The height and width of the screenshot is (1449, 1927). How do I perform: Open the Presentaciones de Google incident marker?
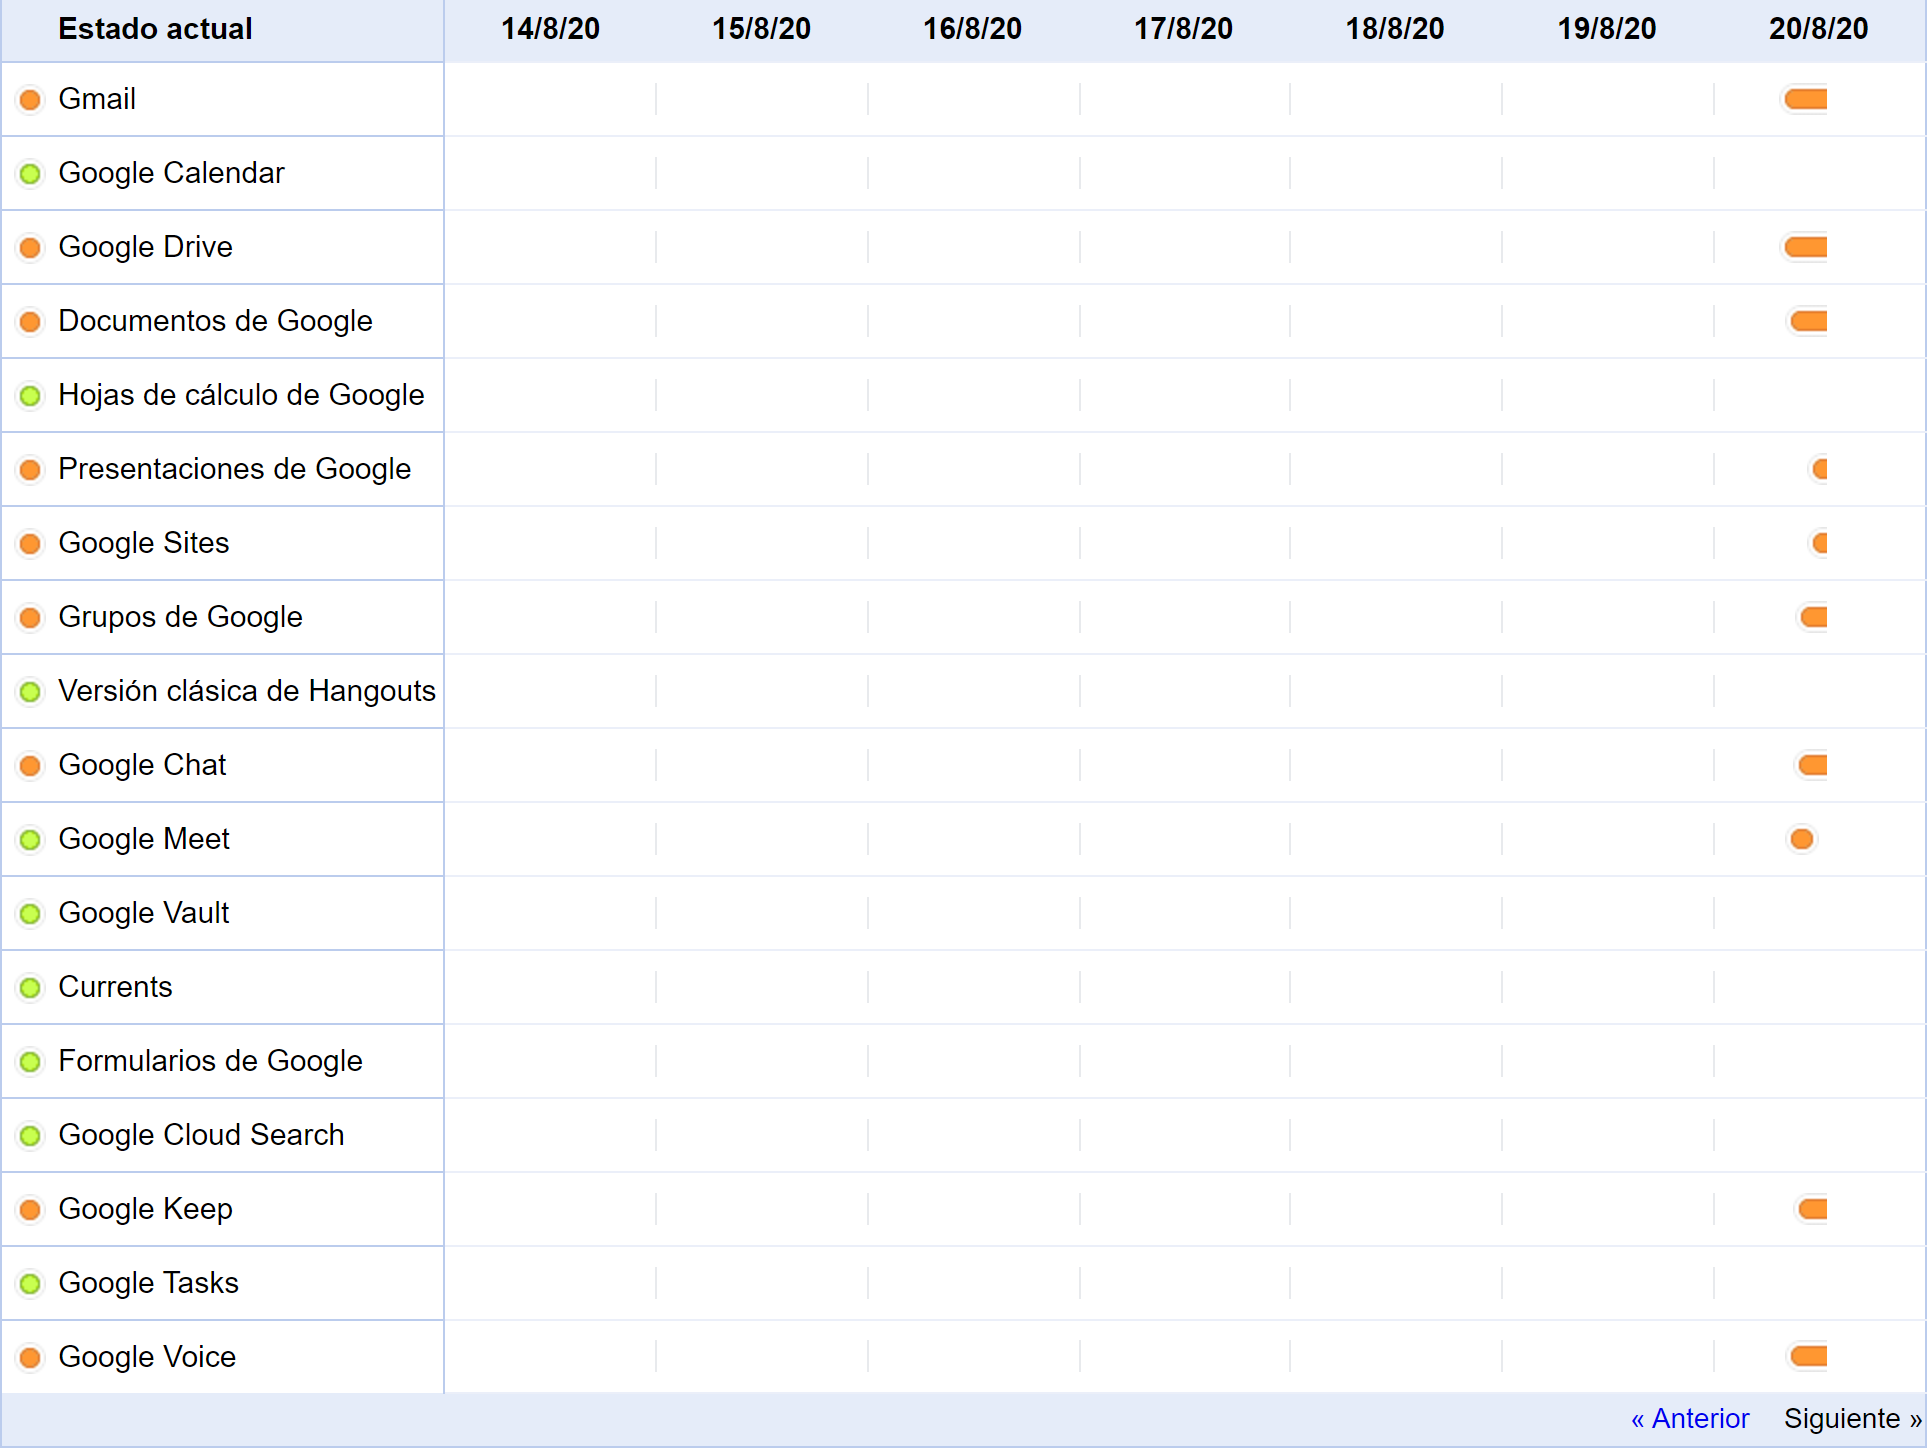pos(1820,469)
